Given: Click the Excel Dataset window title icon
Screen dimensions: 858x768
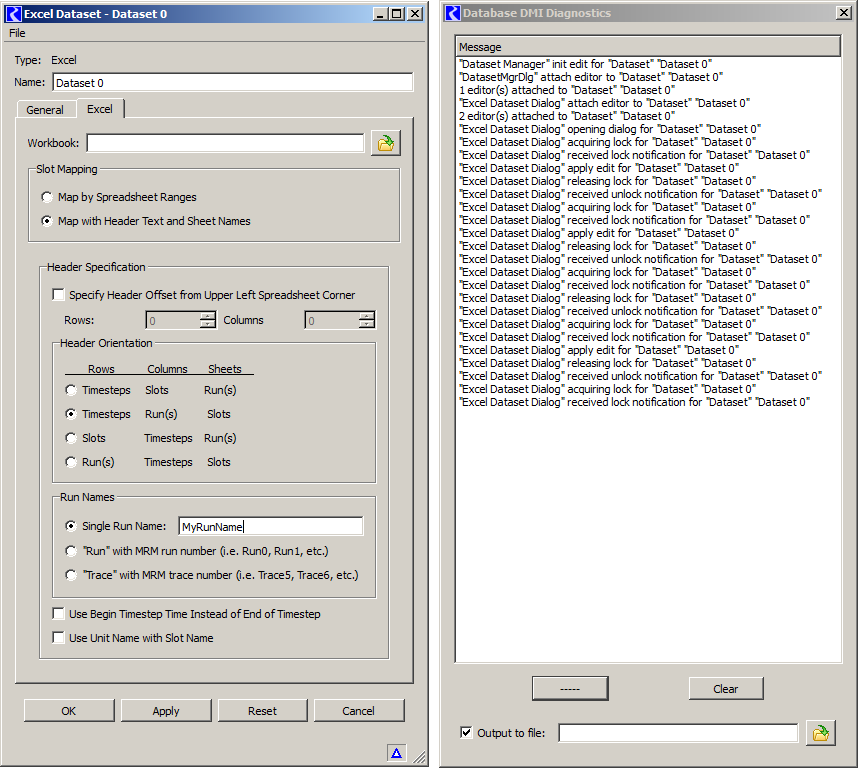Looking at the screenshot, I should click(13, 14).
